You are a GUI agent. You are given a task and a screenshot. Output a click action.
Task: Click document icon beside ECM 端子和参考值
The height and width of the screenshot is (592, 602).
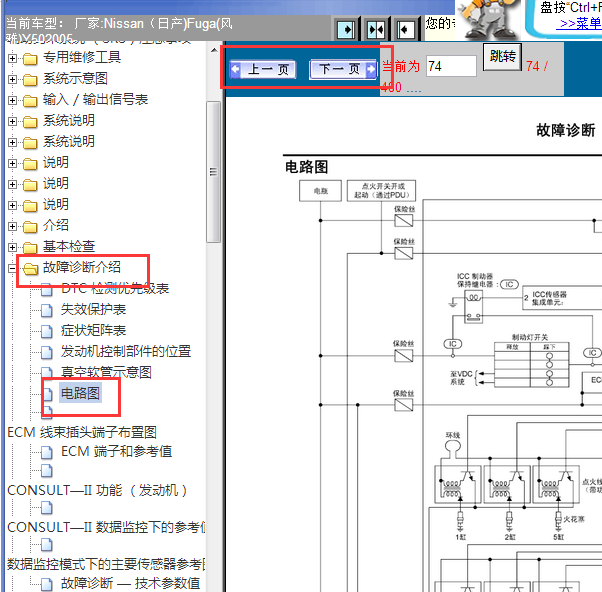pyautogui.click(x=46, y=452)
